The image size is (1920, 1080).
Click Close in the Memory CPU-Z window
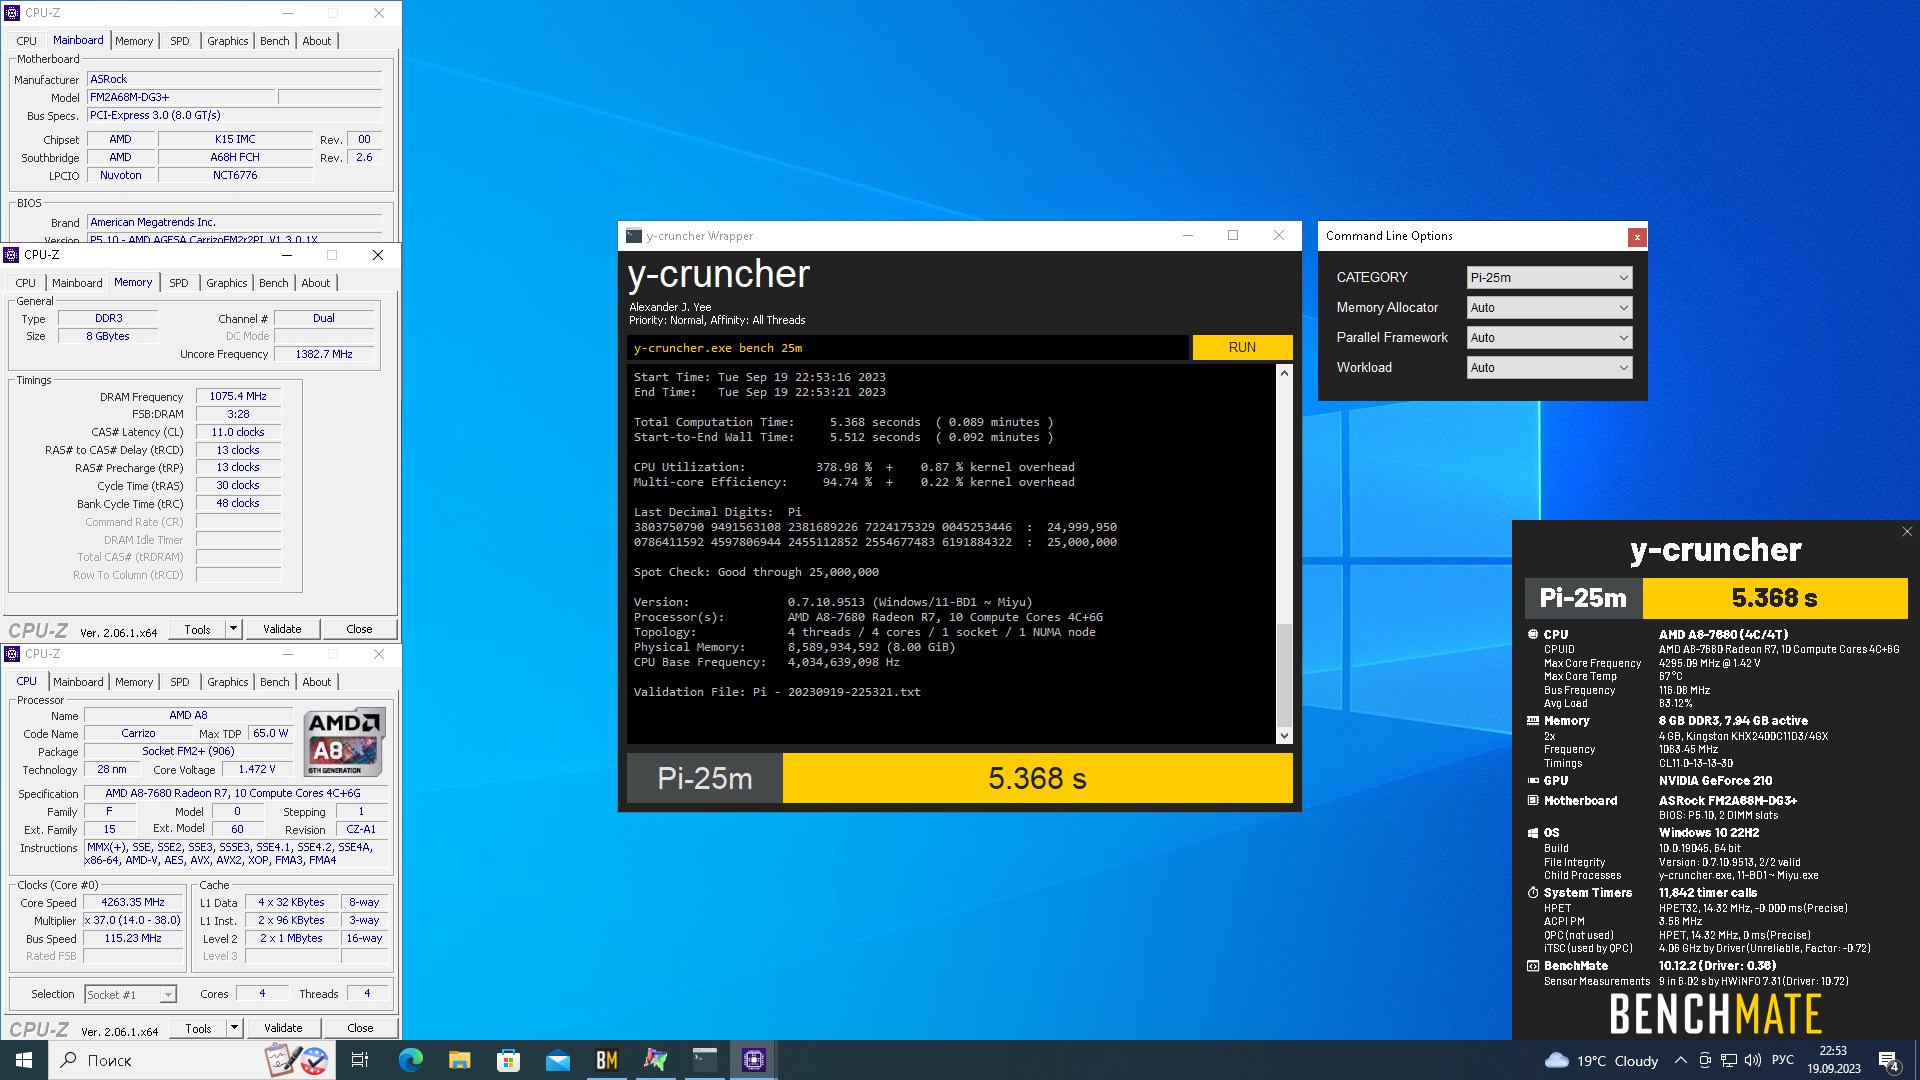point(359,629)
